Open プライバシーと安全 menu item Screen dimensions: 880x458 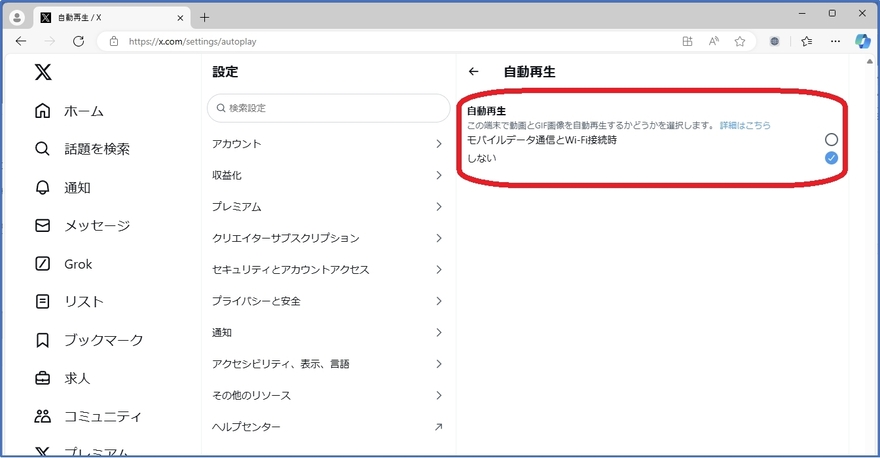[x=328, y=301]
